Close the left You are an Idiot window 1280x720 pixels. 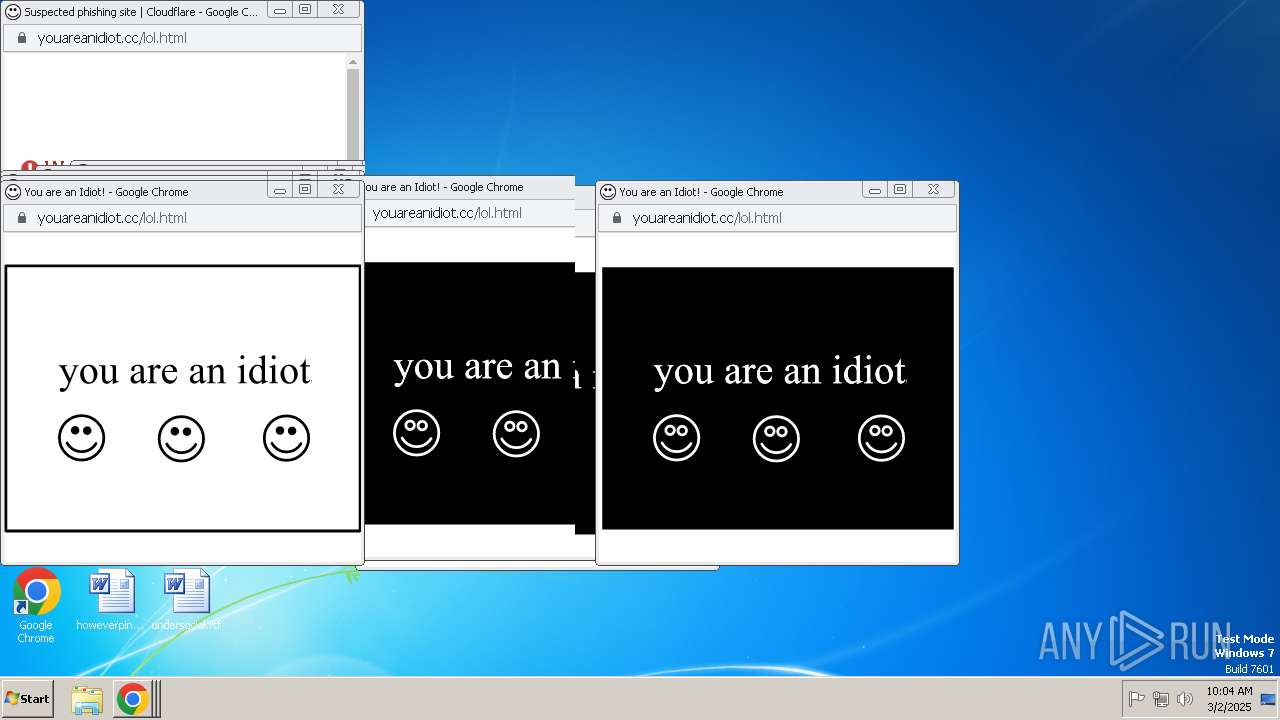click(x=339, y=190)
